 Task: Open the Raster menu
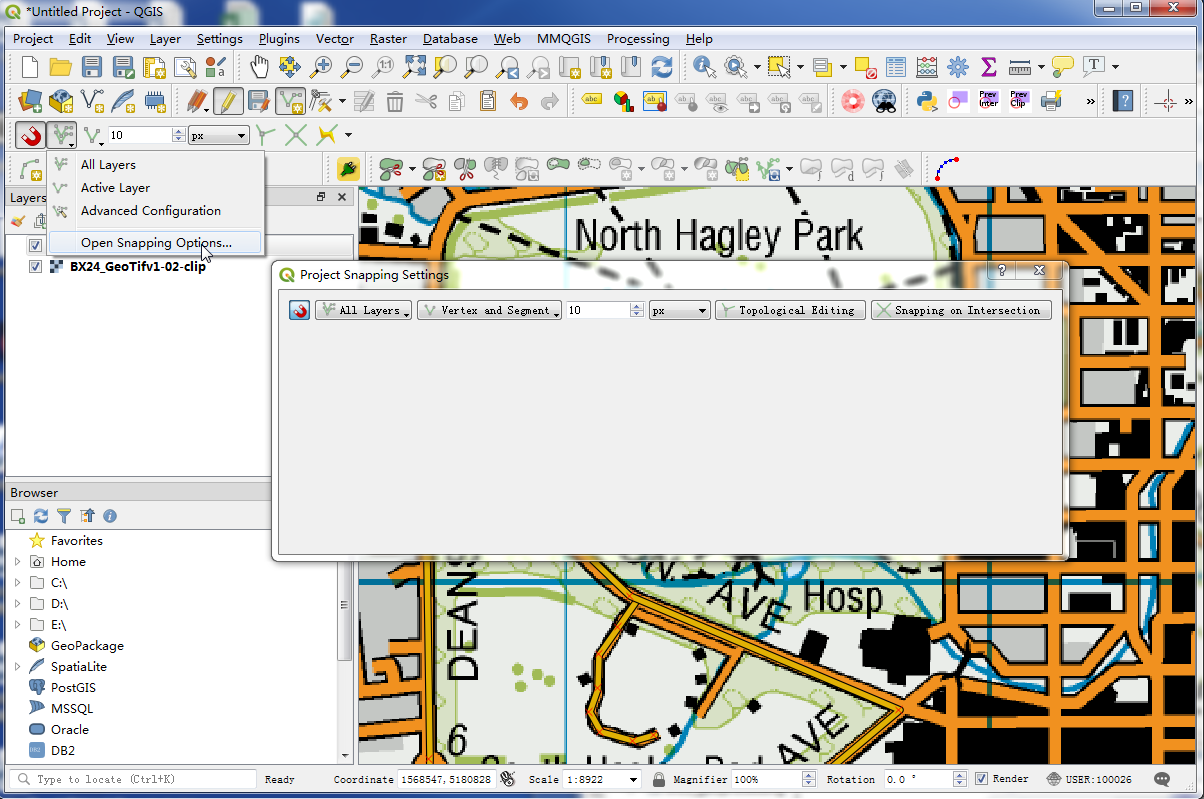click(388, 39)
